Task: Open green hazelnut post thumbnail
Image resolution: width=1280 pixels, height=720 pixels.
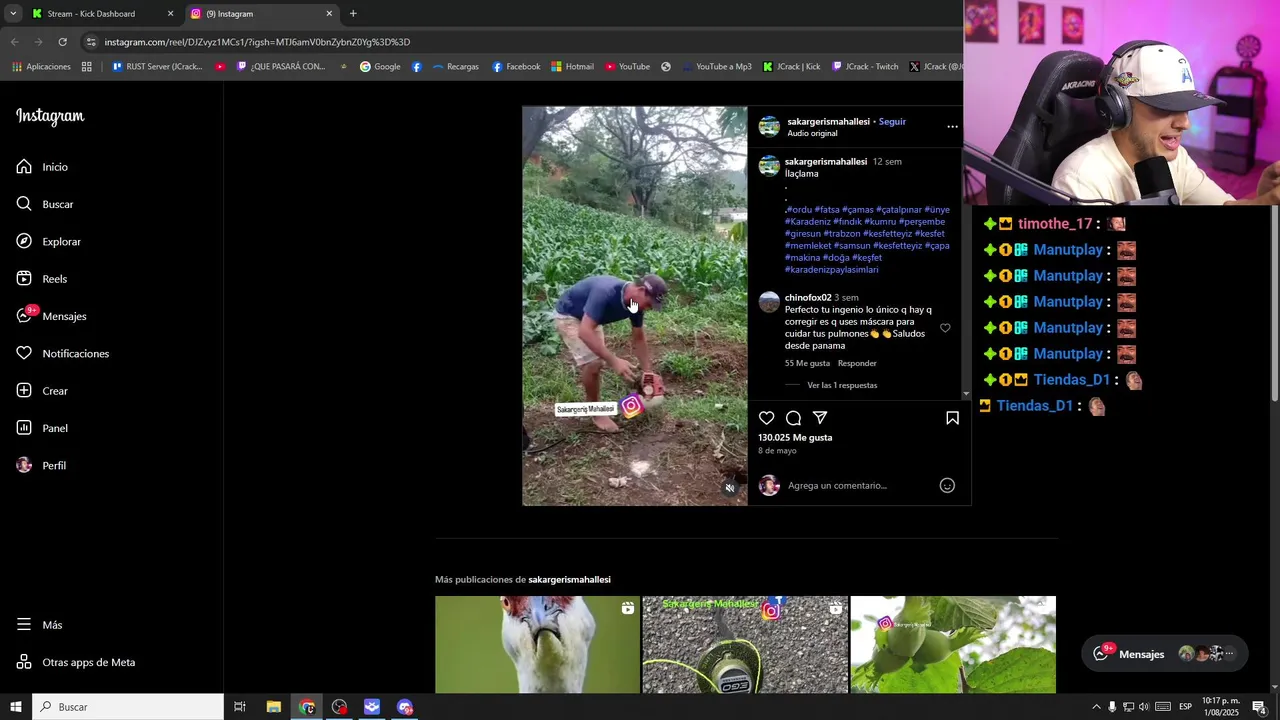Action: (953, 645)
